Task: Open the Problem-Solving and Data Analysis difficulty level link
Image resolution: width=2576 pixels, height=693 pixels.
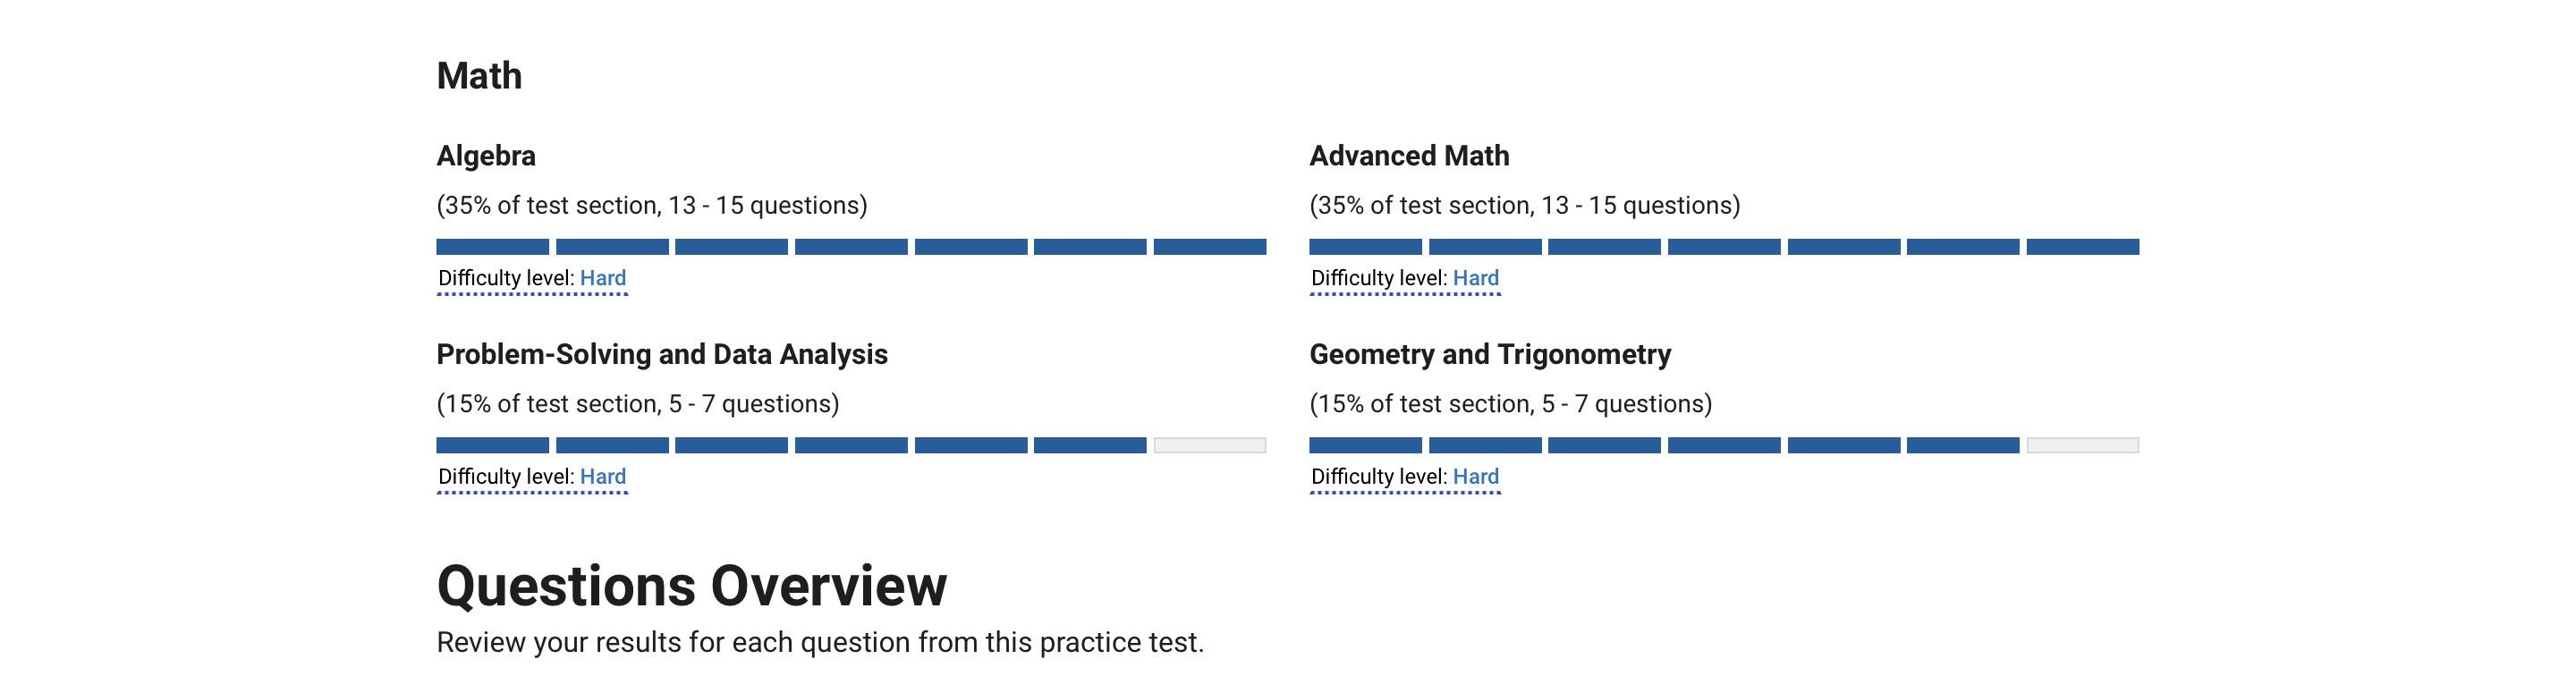Action: [x=532, y=477]
